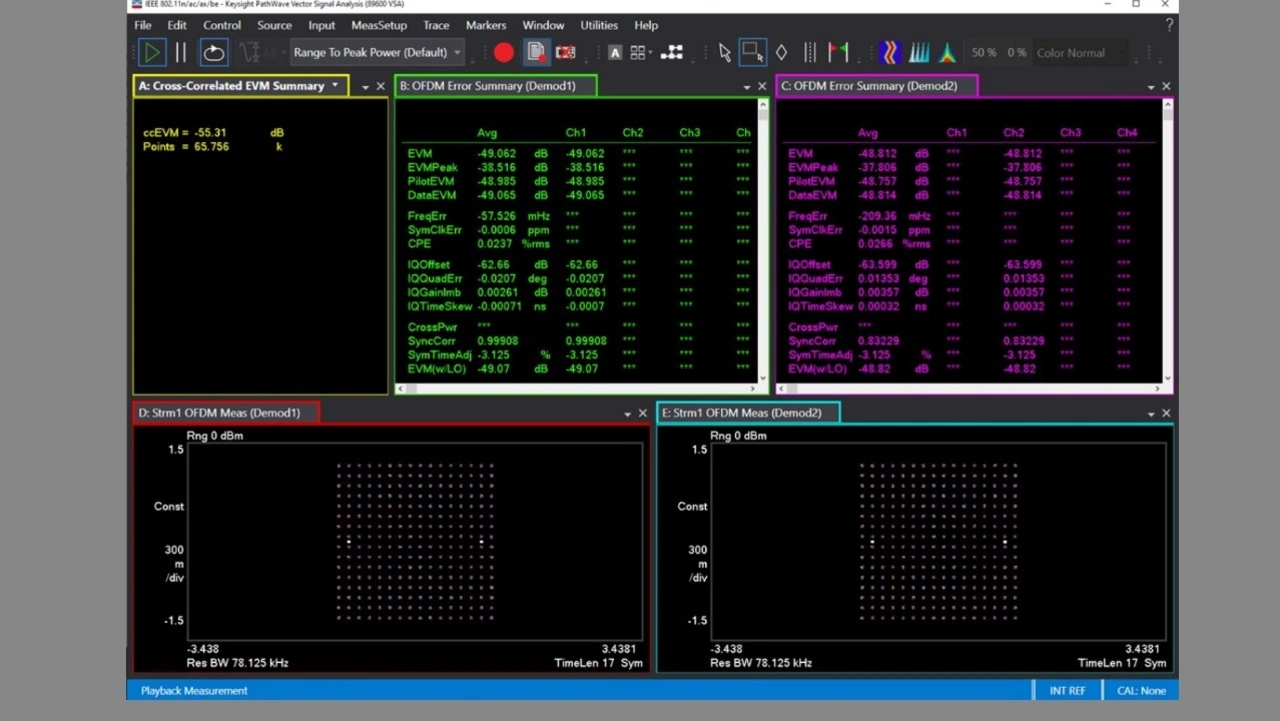Screen dimensions: 1280x721
Task: Click the green Run measurement play button
Action: 152,53
